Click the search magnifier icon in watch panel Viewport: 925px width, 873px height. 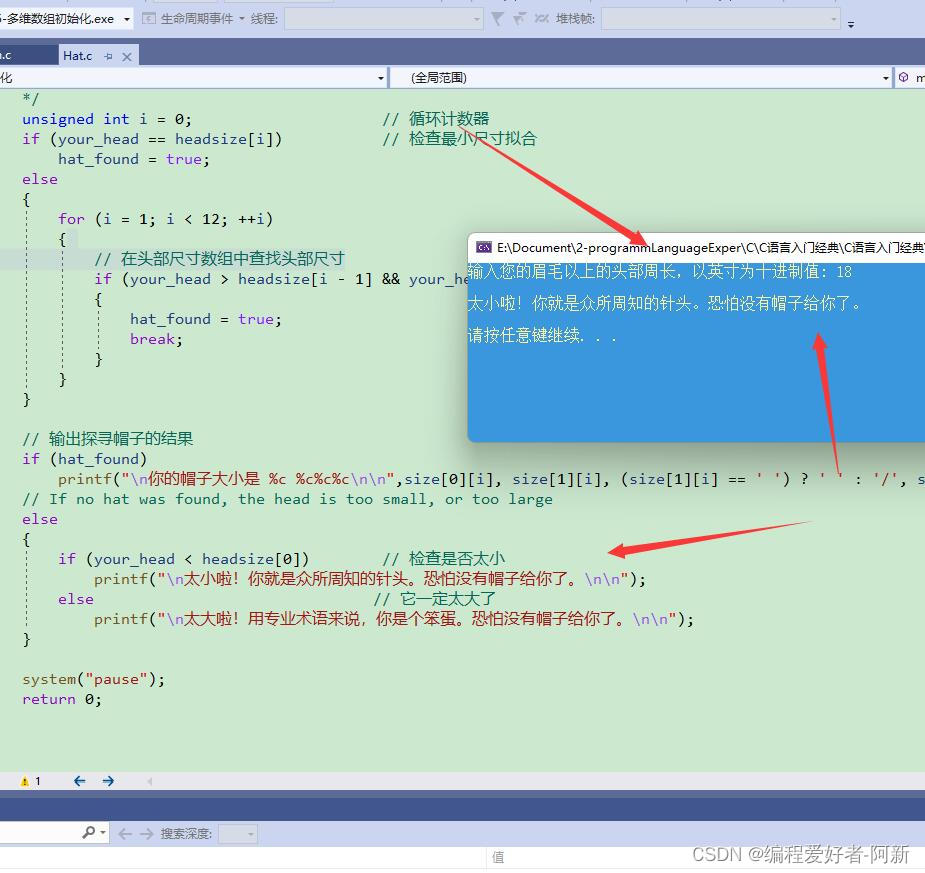tap(88, 832)
